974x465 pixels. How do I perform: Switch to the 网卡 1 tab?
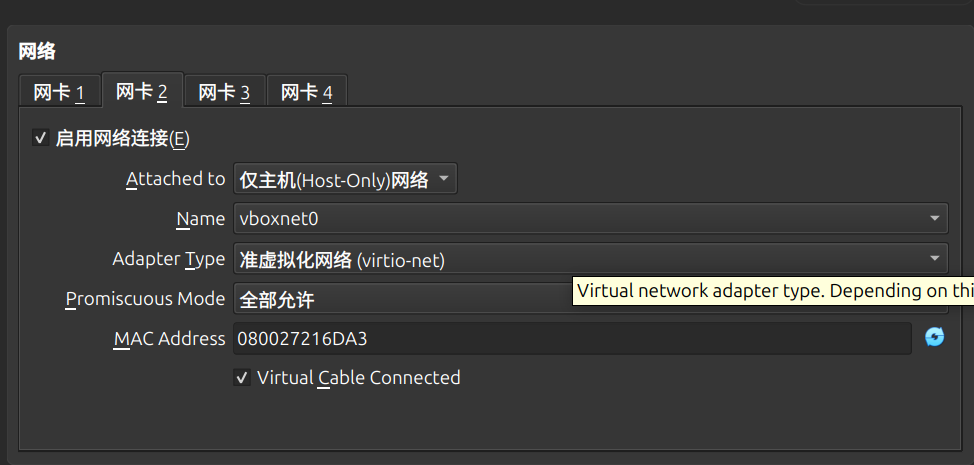[x=59, y=93]
